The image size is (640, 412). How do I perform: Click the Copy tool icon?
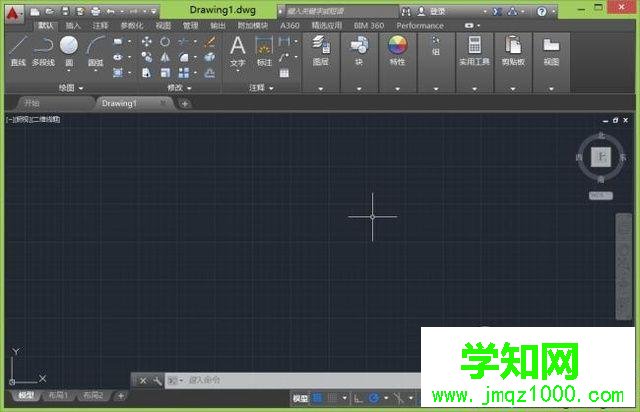(147, 57)
